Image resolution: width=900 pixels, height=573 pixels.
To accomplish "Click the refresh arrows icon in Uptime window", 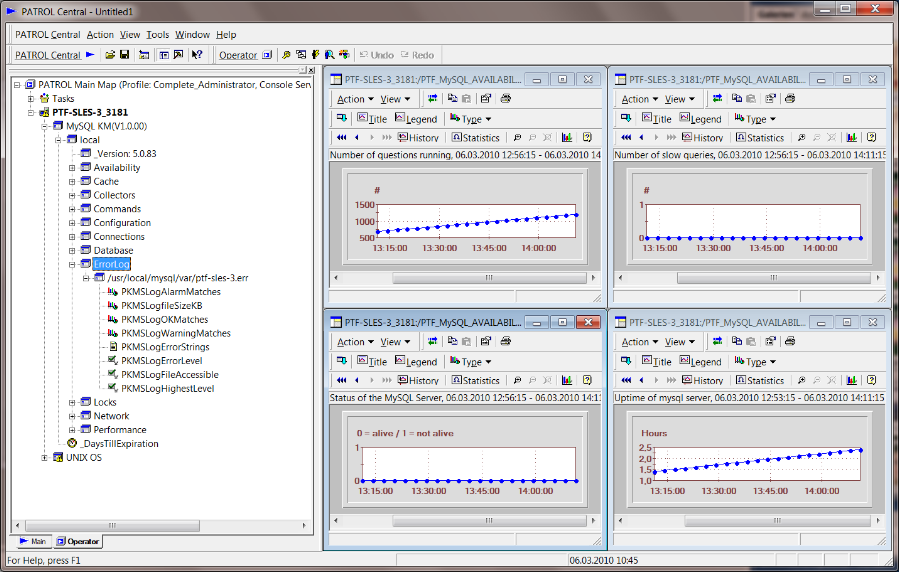I will click(717, 341).
